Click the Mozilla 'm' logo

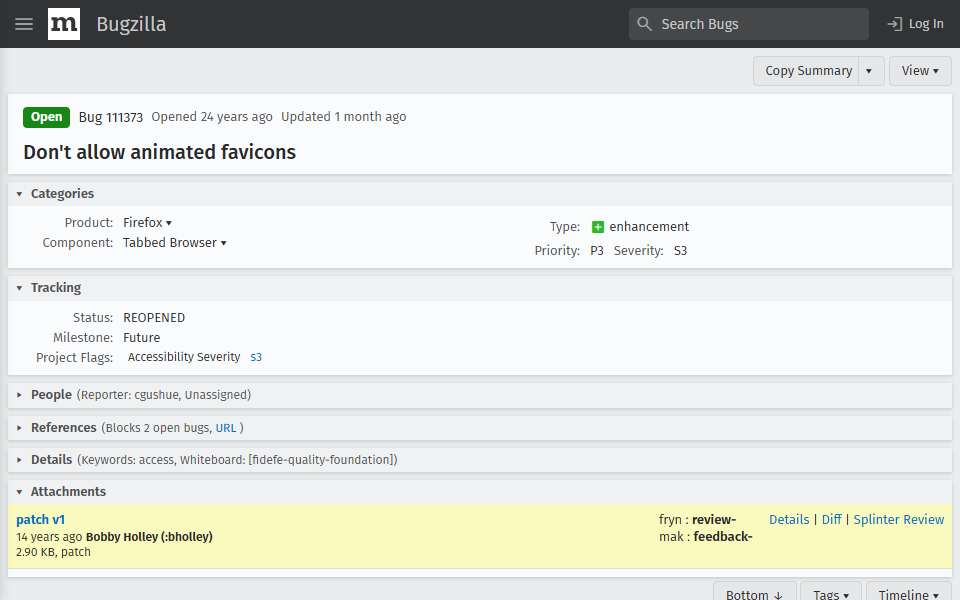click(64, 24)
